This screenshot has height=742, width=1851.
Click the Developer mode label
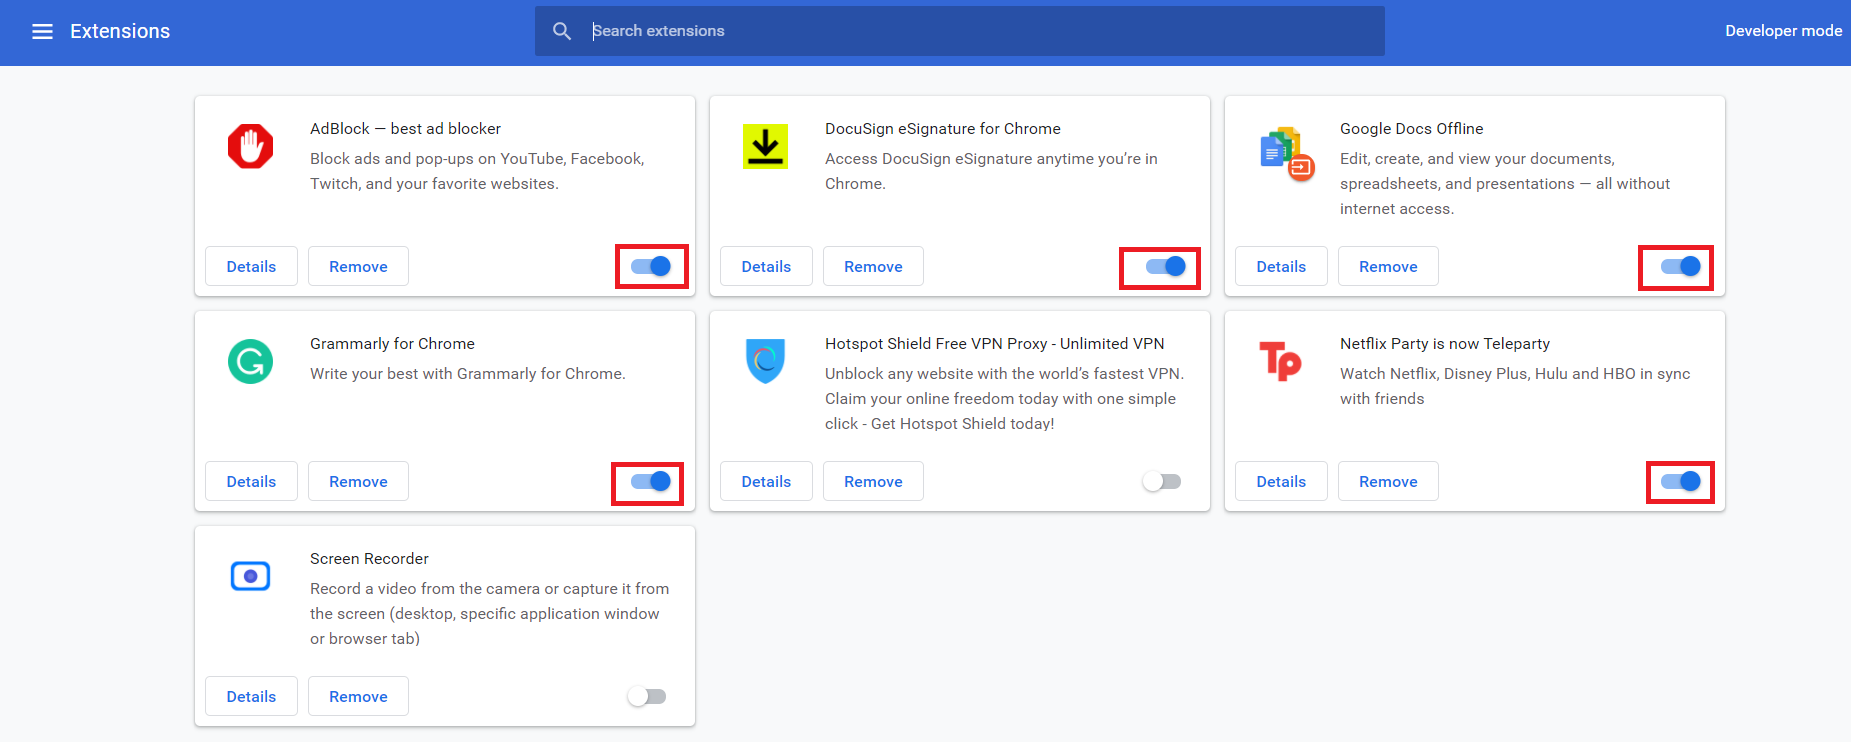(1783, 31)
